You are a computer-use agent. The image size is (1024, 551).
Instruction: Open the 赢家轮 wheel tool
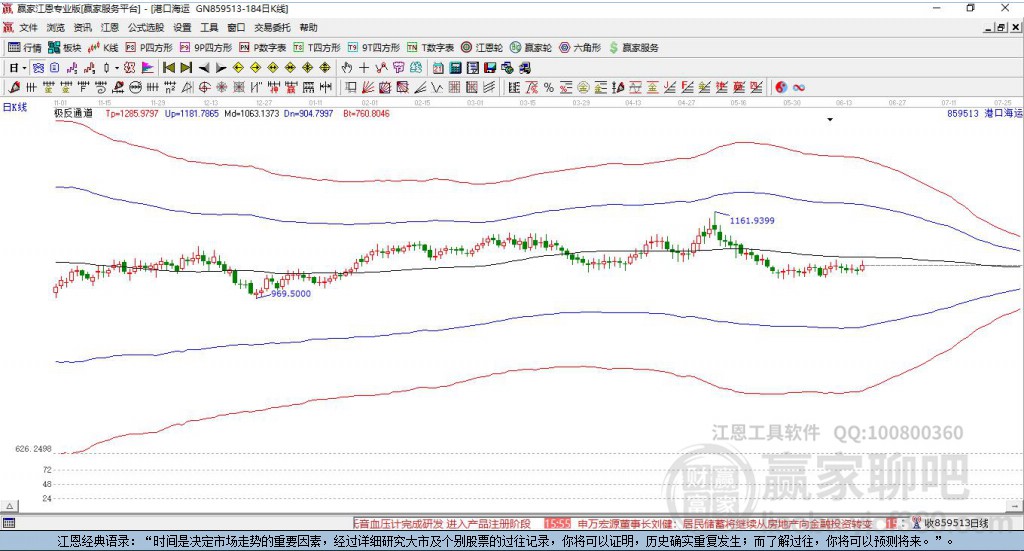[531, 48]
